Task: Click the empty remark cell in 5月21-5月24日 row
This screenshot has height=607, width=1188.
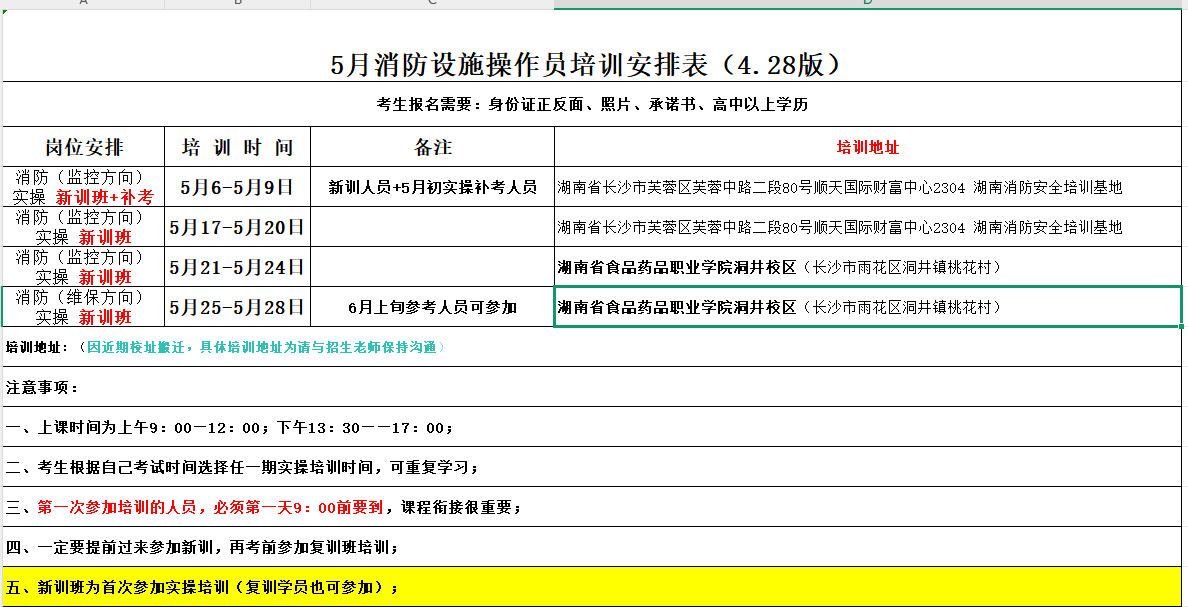Action: [432, 267]
